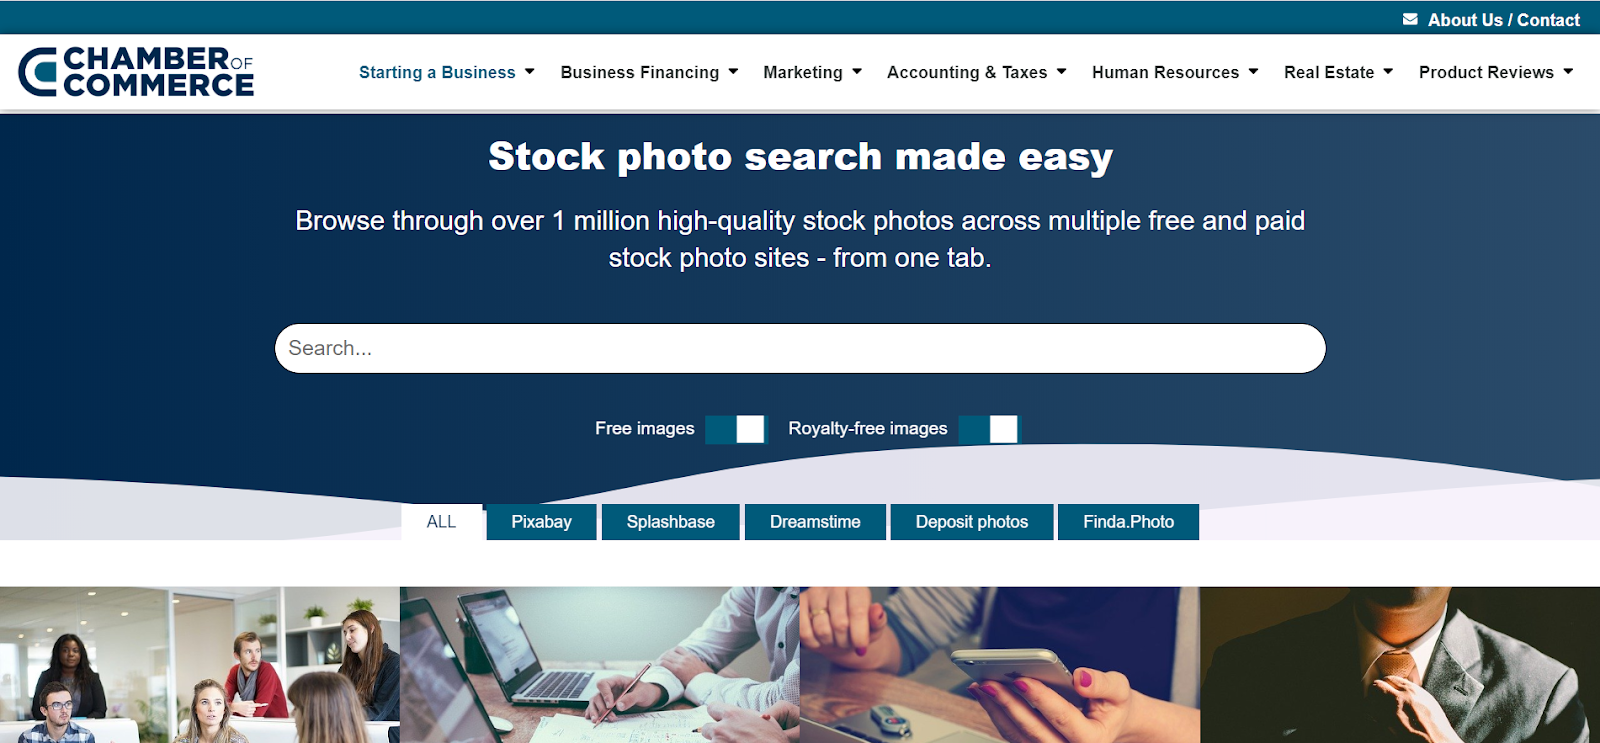The height and width of the screenshot is (743, 1600).
Task: Expand the Starting a Business dropdown arrow
Action: point(530,71)
